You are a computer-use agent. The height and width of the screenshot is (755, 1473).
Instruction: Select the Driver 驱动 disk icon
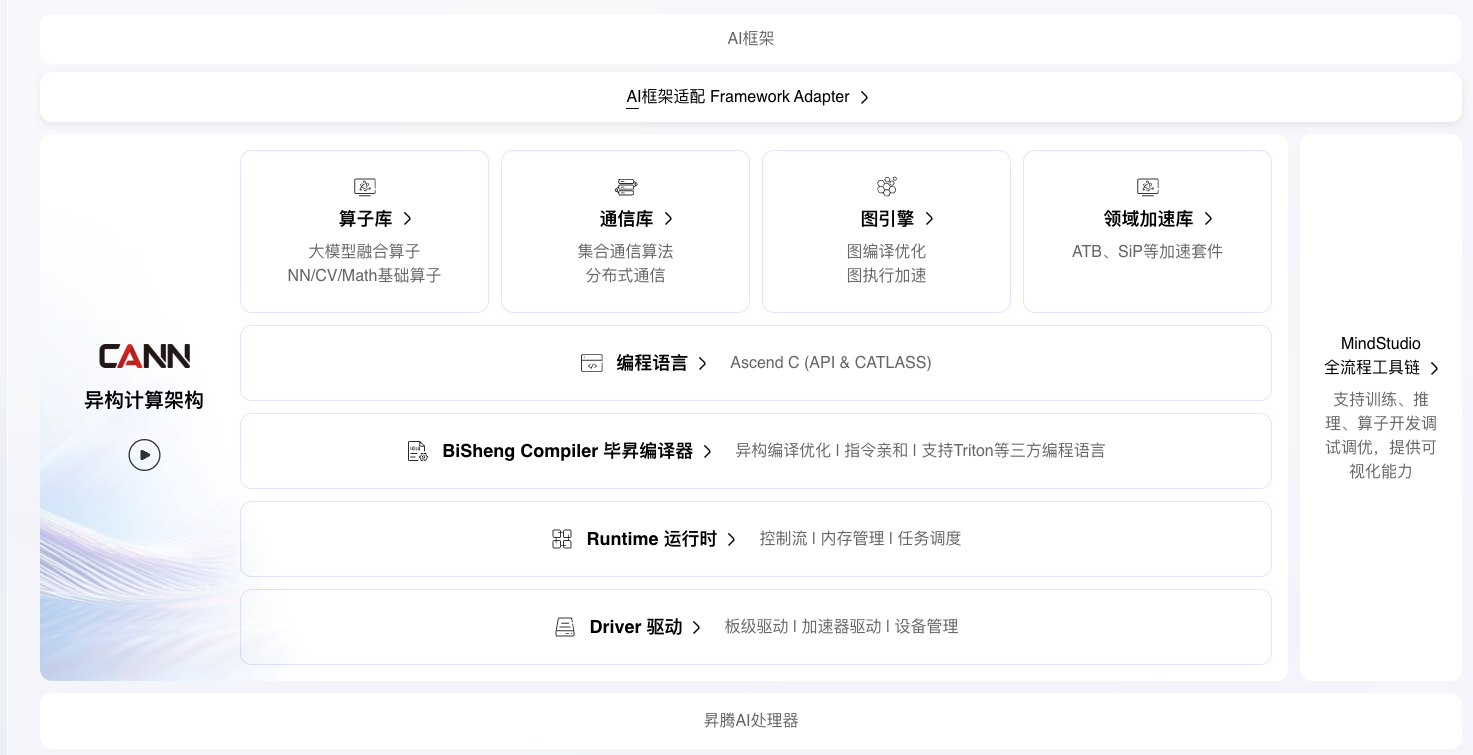[x=565, y=627]
